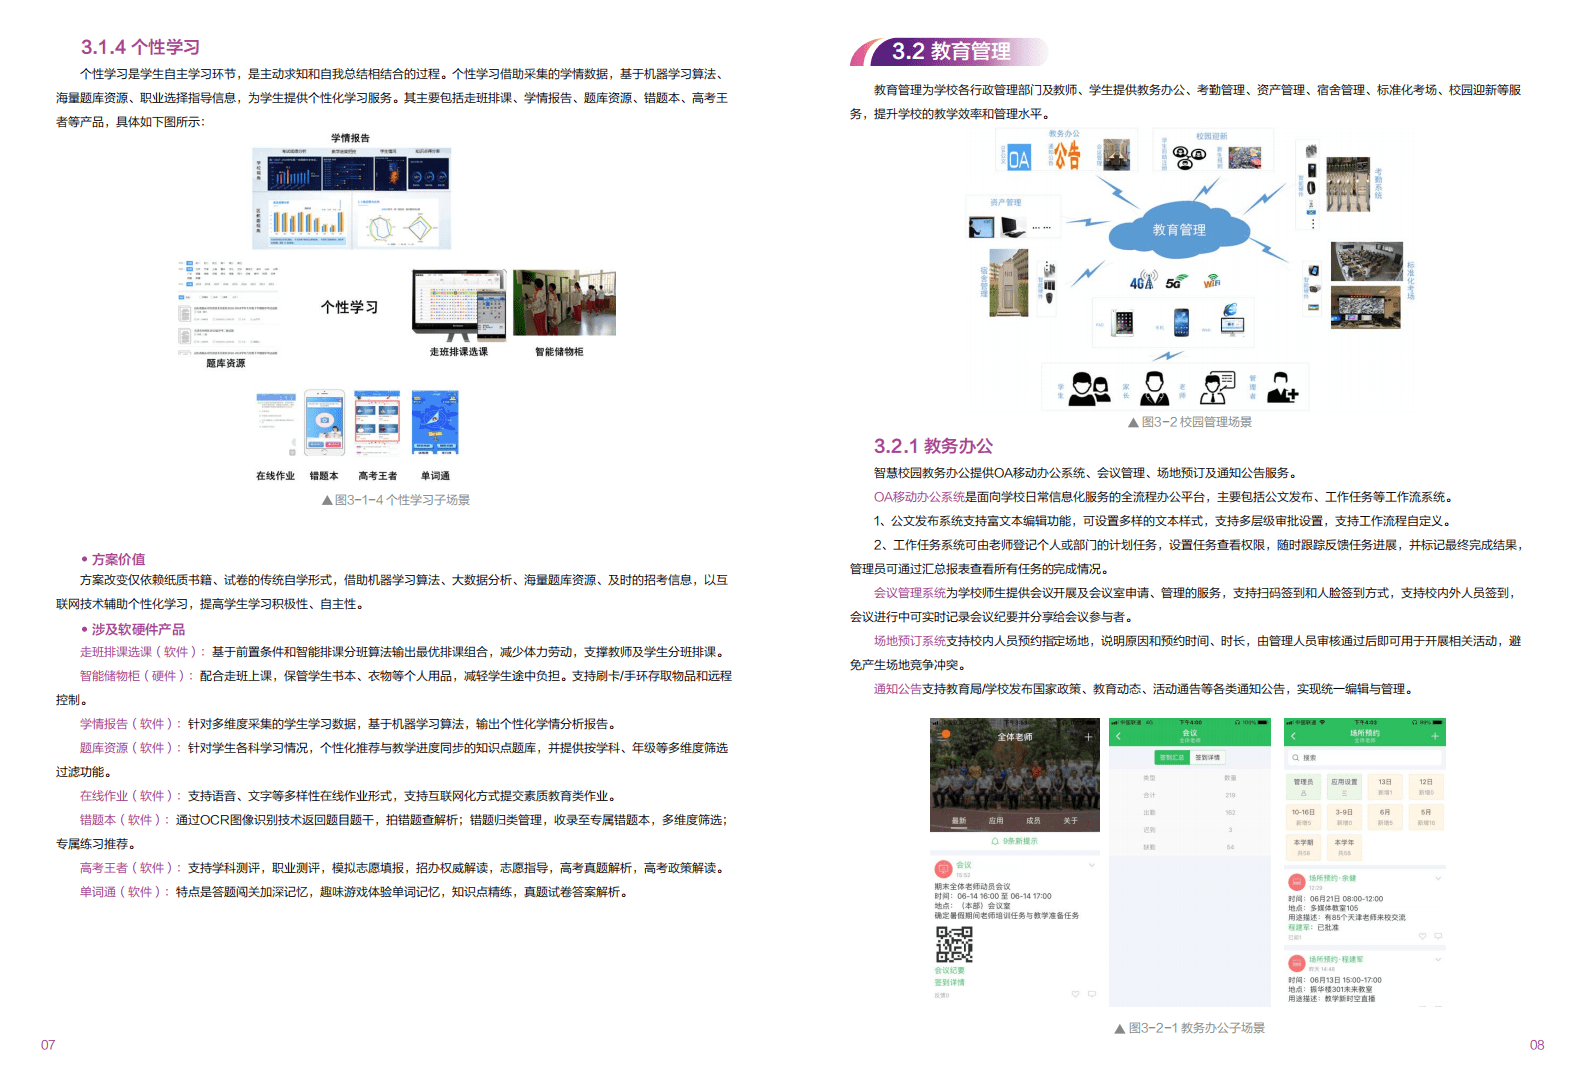Click the 管理者 admin plus-person icon
The height and width of the screenshot is (1077, 1587).
coord(1282,388)
